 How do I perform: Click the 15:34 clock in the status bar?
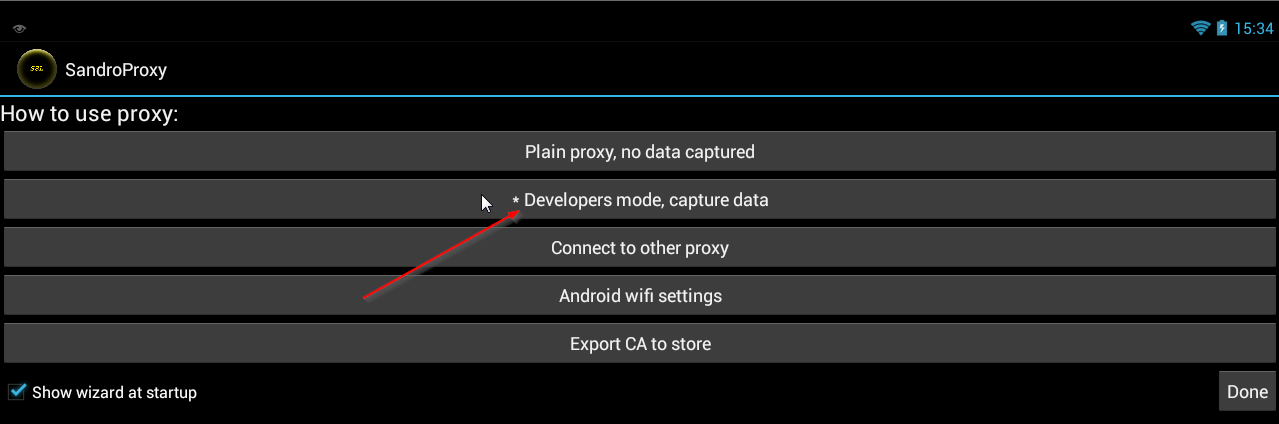[x=1253, y=29]
